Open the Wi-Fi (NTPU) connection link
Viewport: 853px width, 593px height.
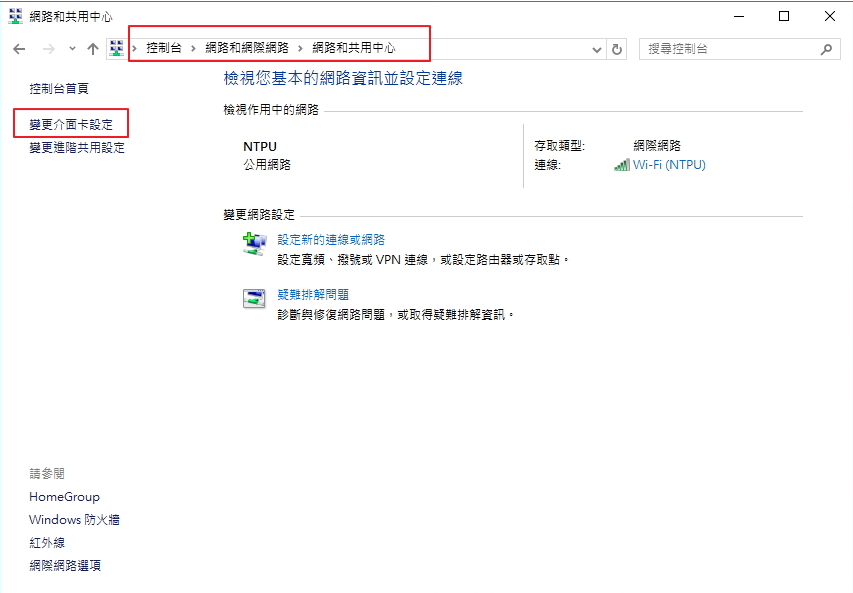669,164
